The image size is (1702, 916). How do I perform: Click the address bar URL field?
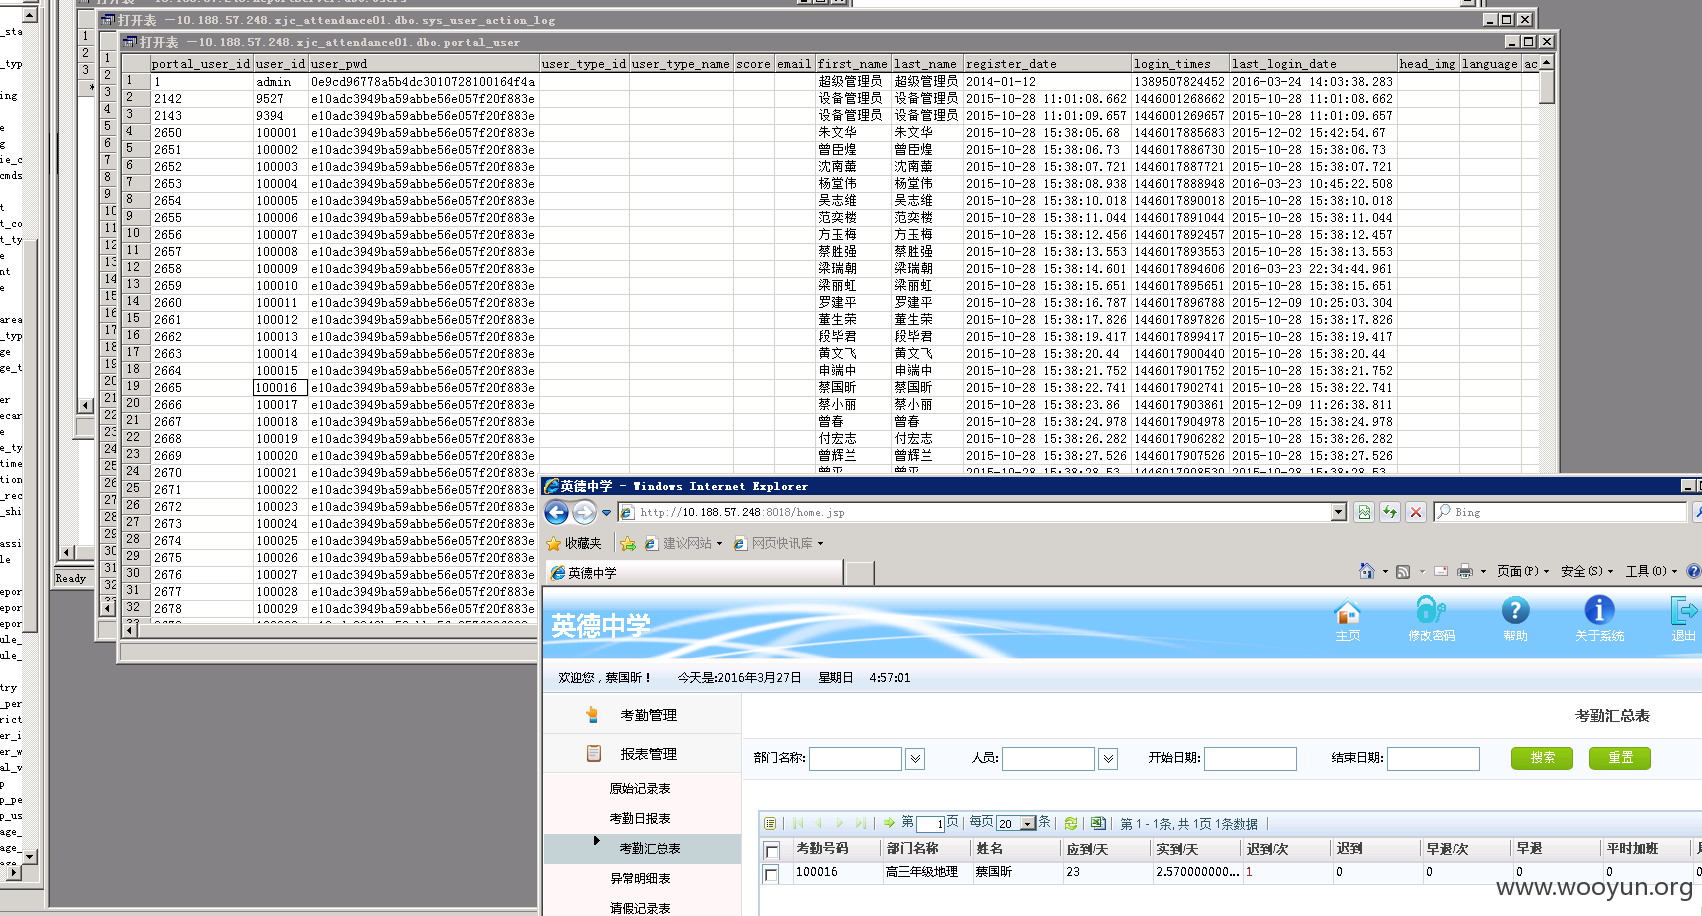click(x=975, y=512)
